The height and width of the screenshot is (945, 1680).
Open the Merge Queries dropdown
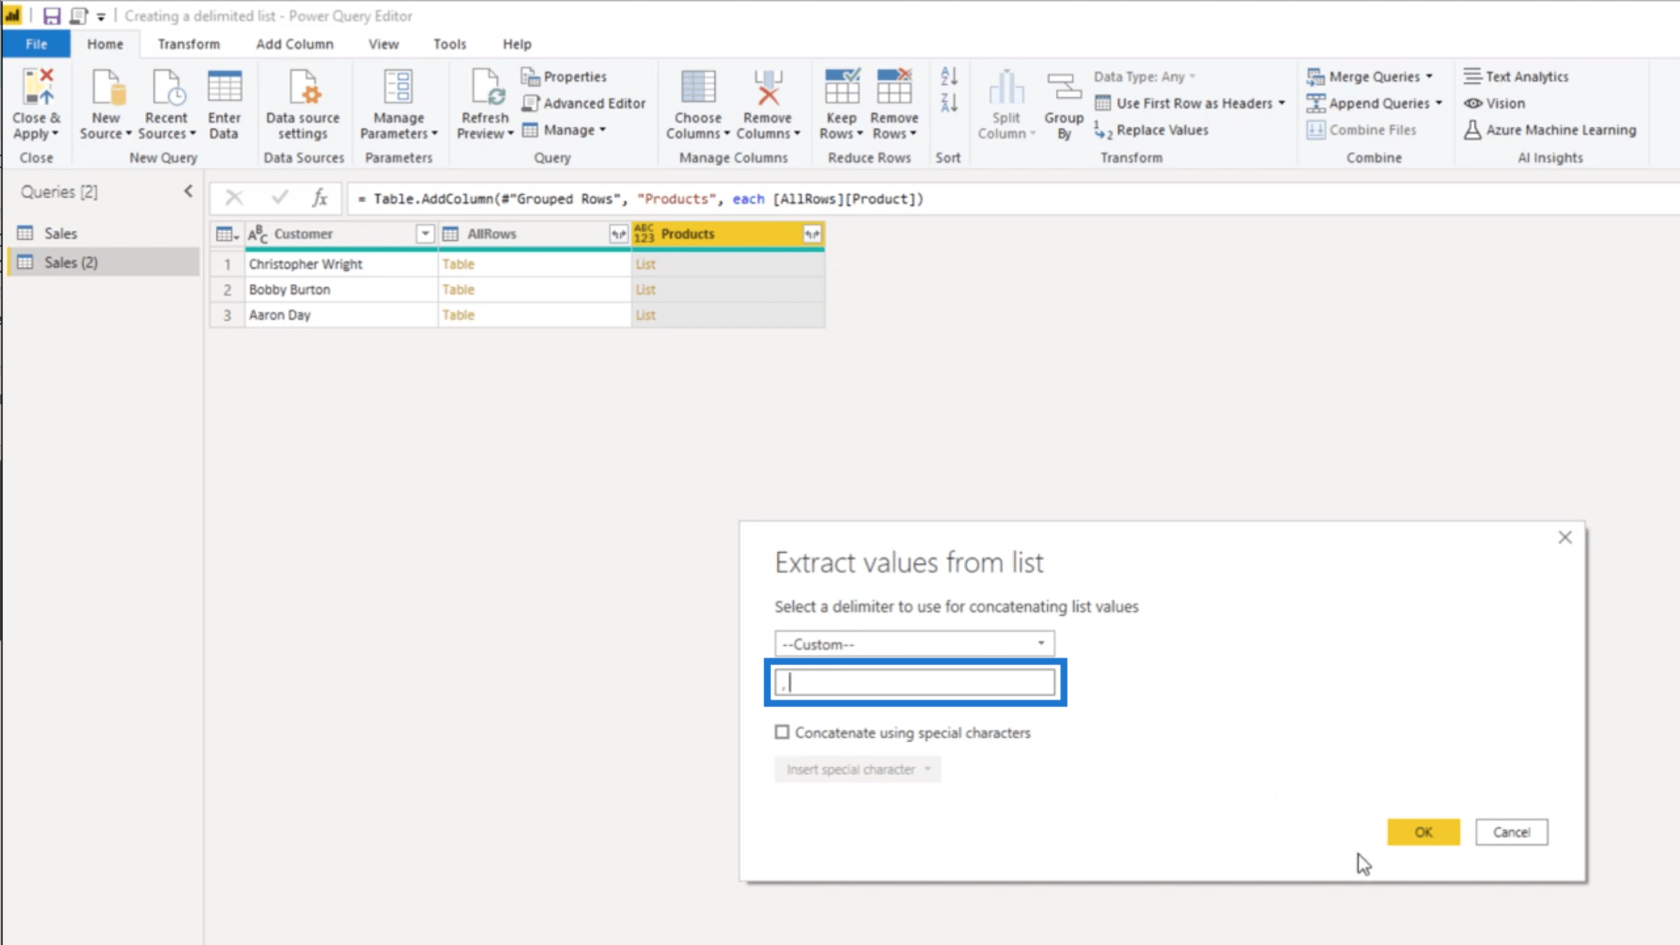pos(1371,76)
